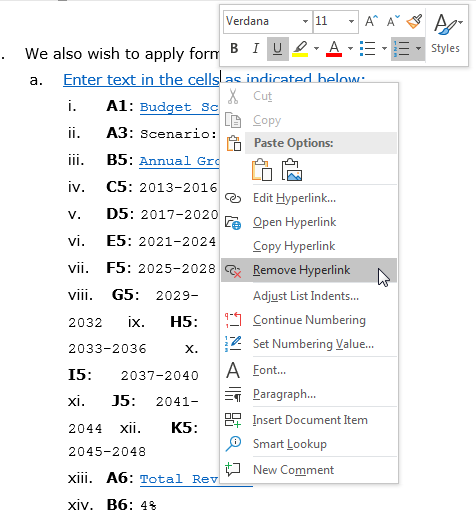The width and height of the screenshot is (476, 522).
Task: Apply red font color button
Action: (x=334, y=49)
